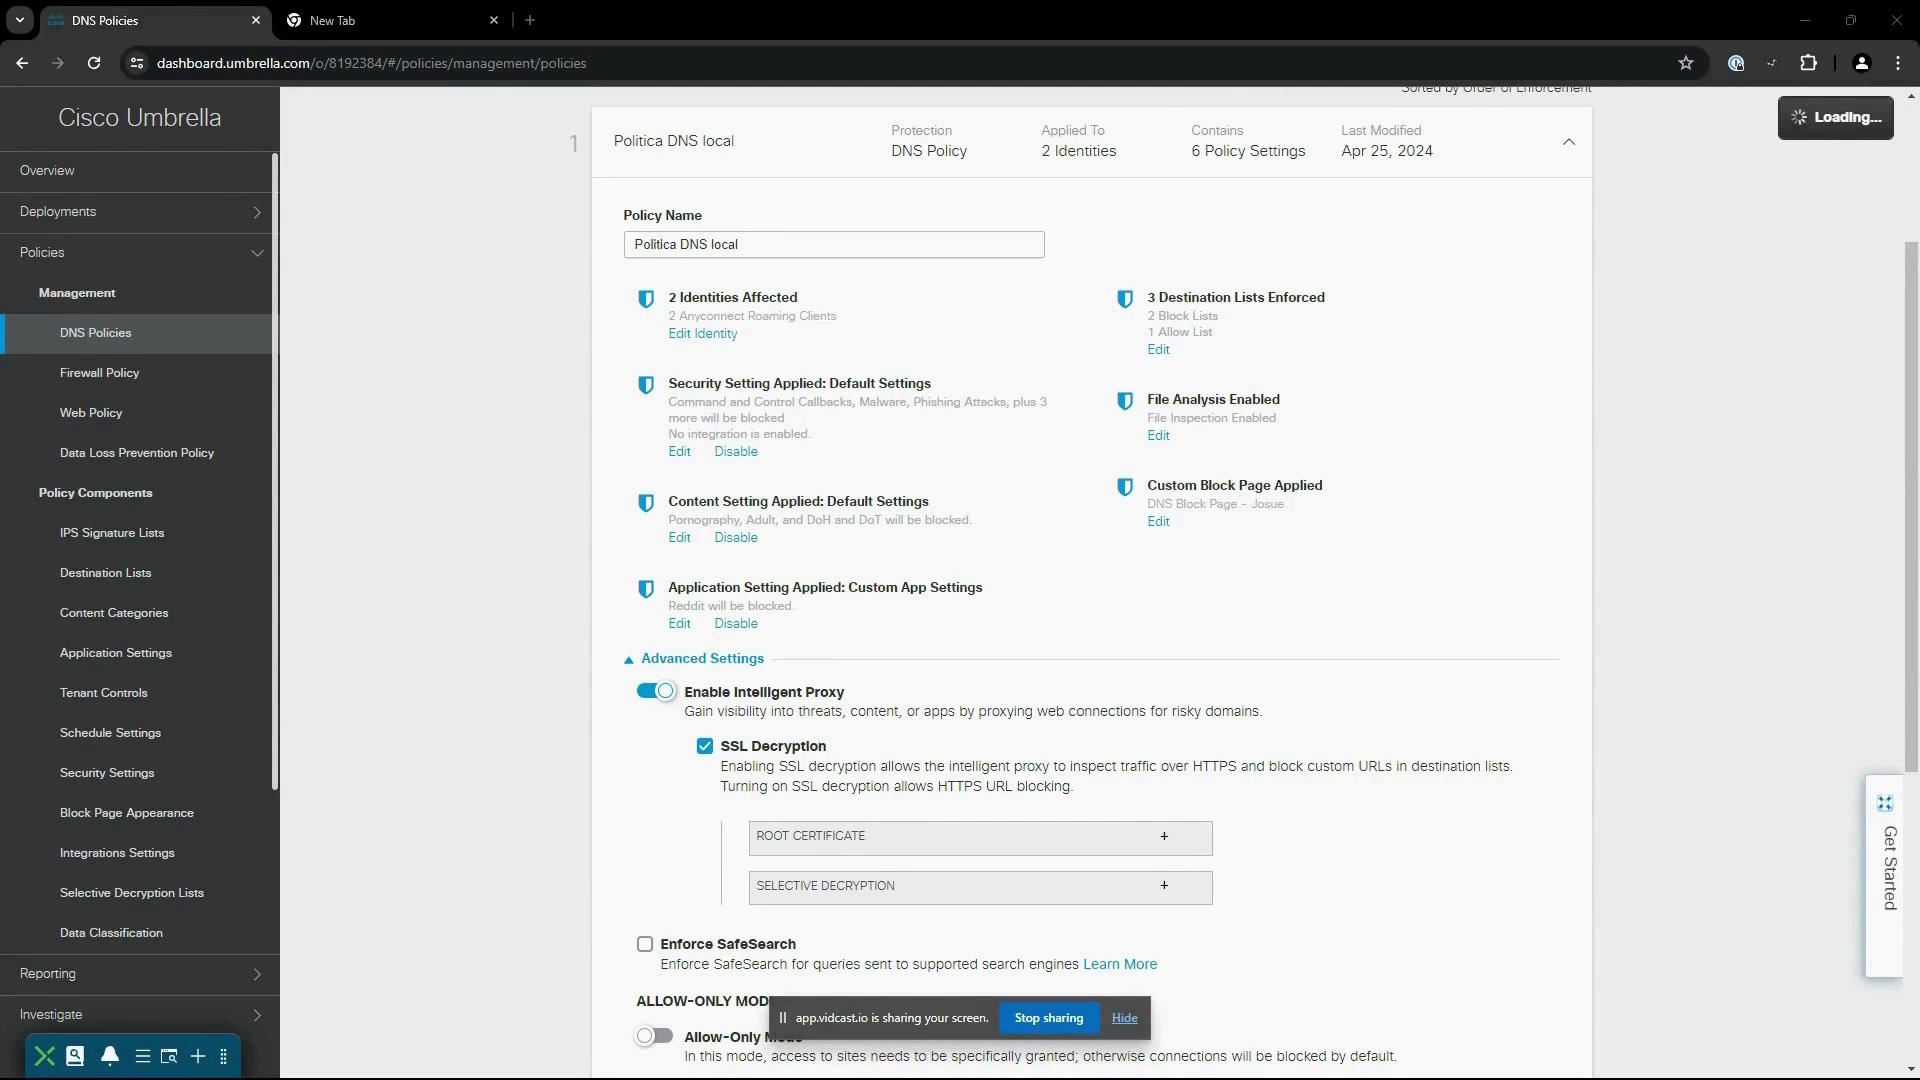Disable the Enable Intelligent Proxy toggle
The height and width of the screenshot is (1080, 1920).
click(x=656, y=691)
